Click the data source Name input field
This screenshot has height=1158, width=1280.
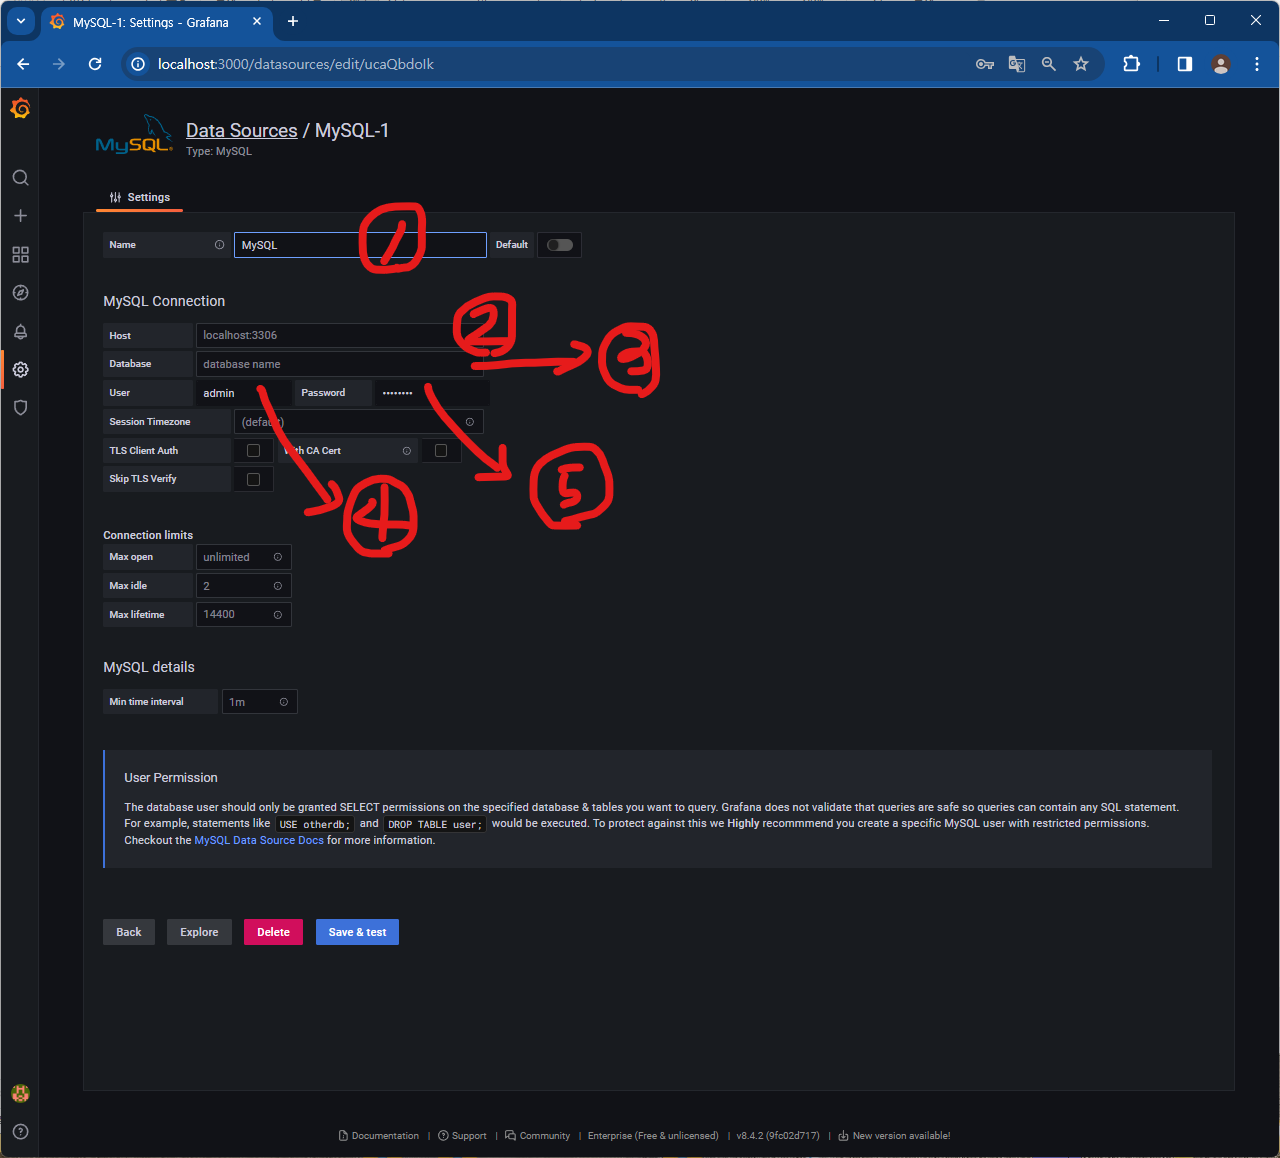(360, 245)
